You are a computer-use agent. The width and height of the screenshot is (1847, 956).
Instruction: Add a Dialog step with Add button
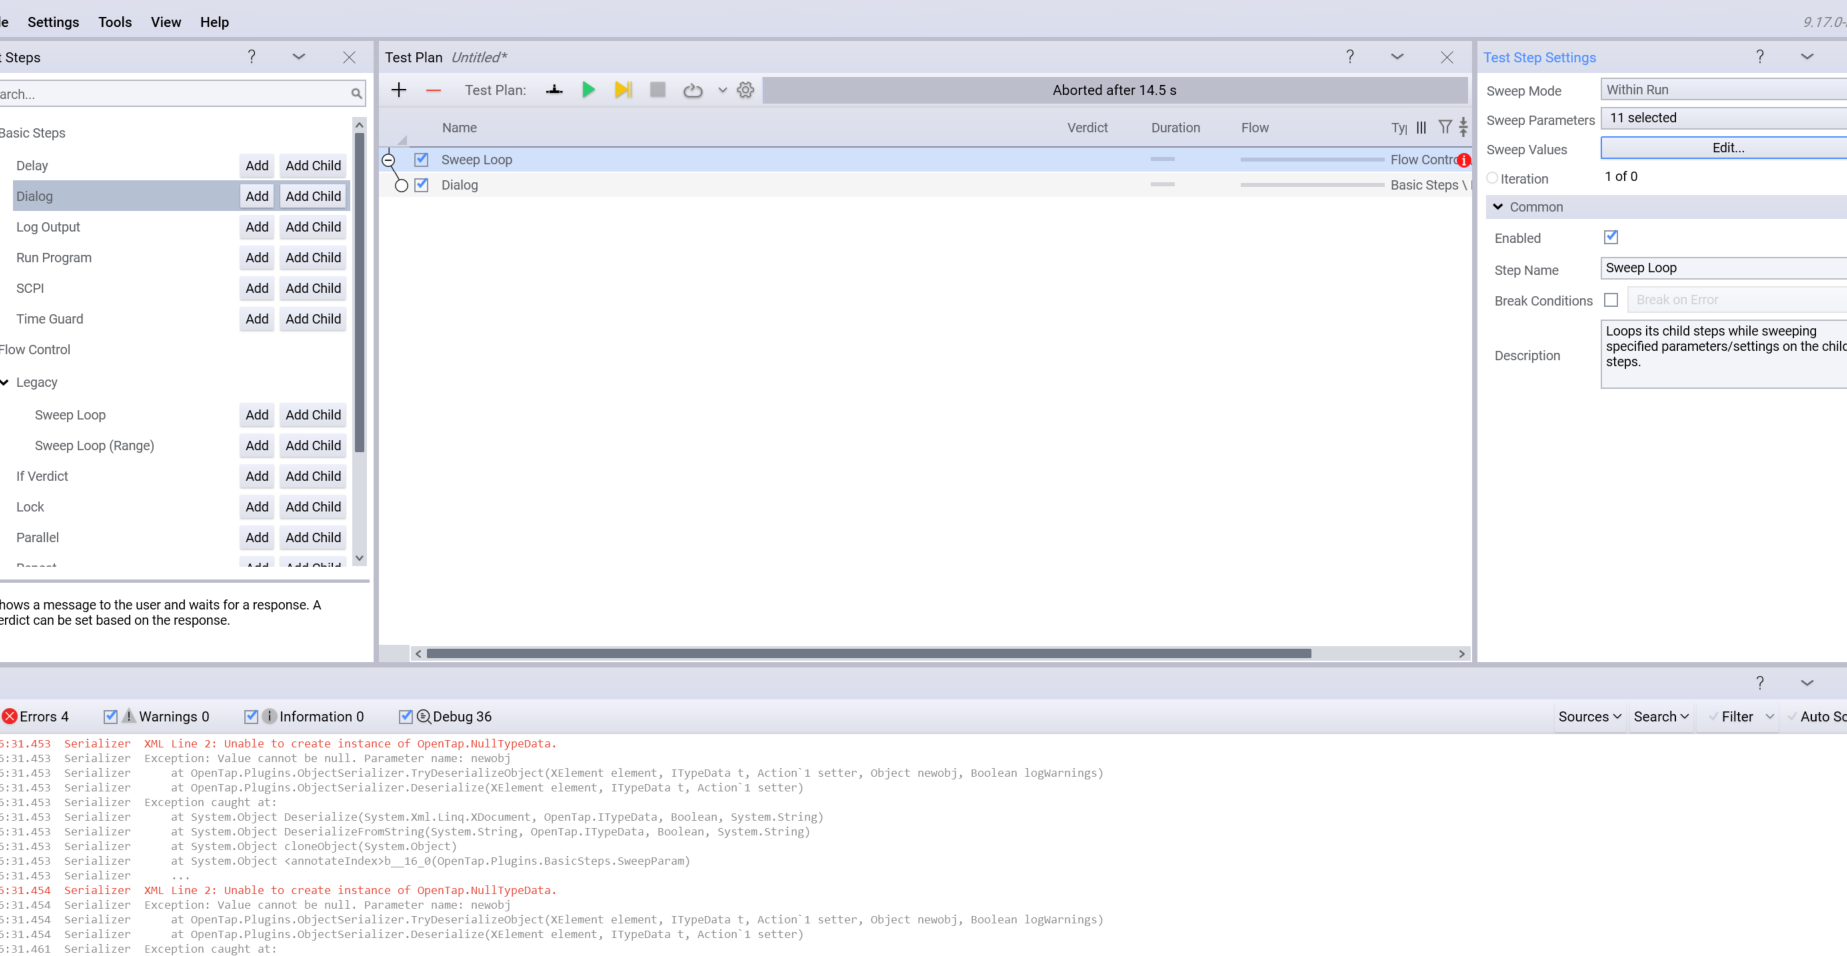click(256, 195)
